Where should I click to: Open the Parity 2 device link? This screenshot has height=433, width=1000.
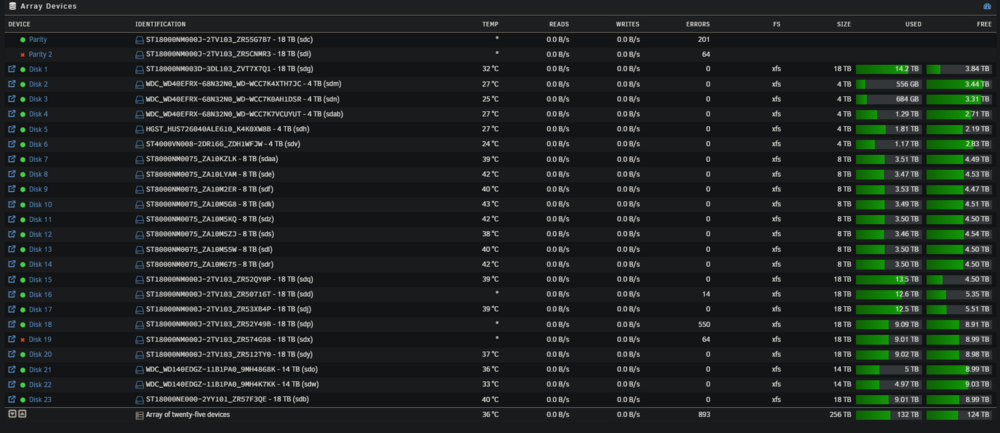click(x=40, y=54)
